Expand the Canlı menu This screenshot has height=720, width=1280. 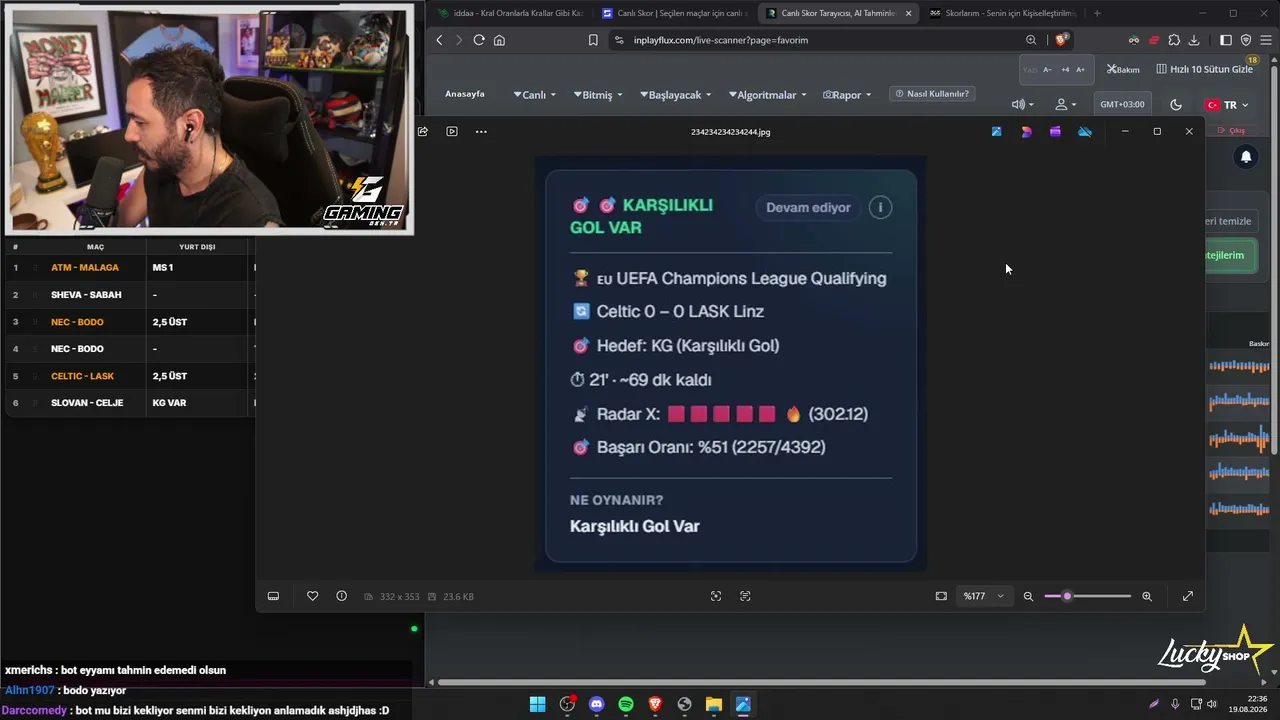click(x=534, y=95)
